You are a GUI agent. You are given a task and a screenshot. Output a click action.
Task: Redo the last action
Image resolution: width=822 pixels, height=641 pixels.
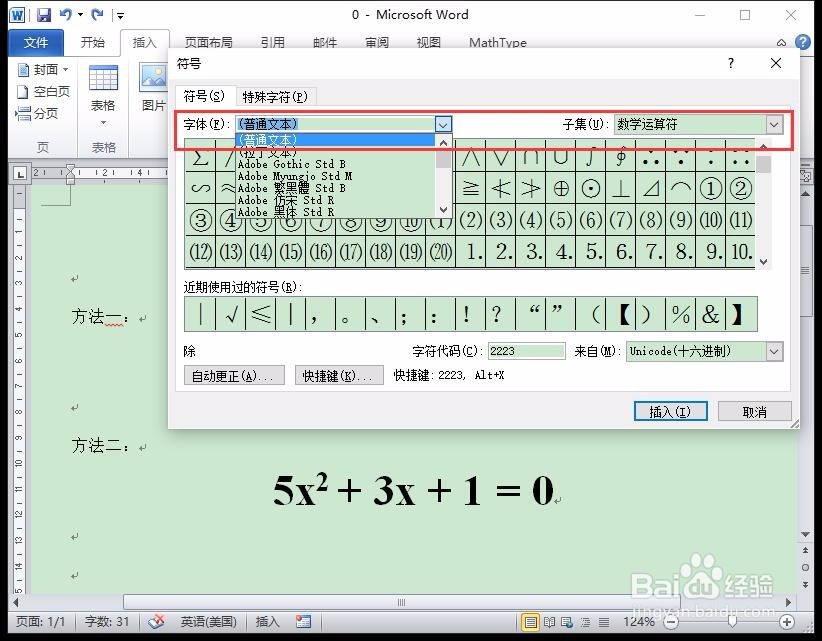click(x=97, y=15)
